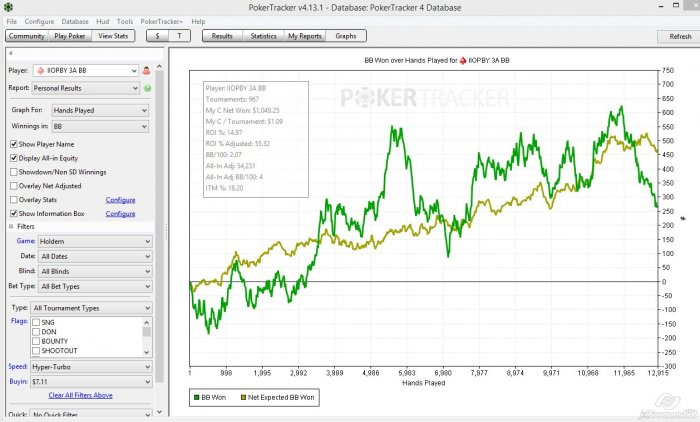Click the left panel scroll down arrow
Image resolution: width=700 pixels, height=422 pixels.
tap(159, 412)
